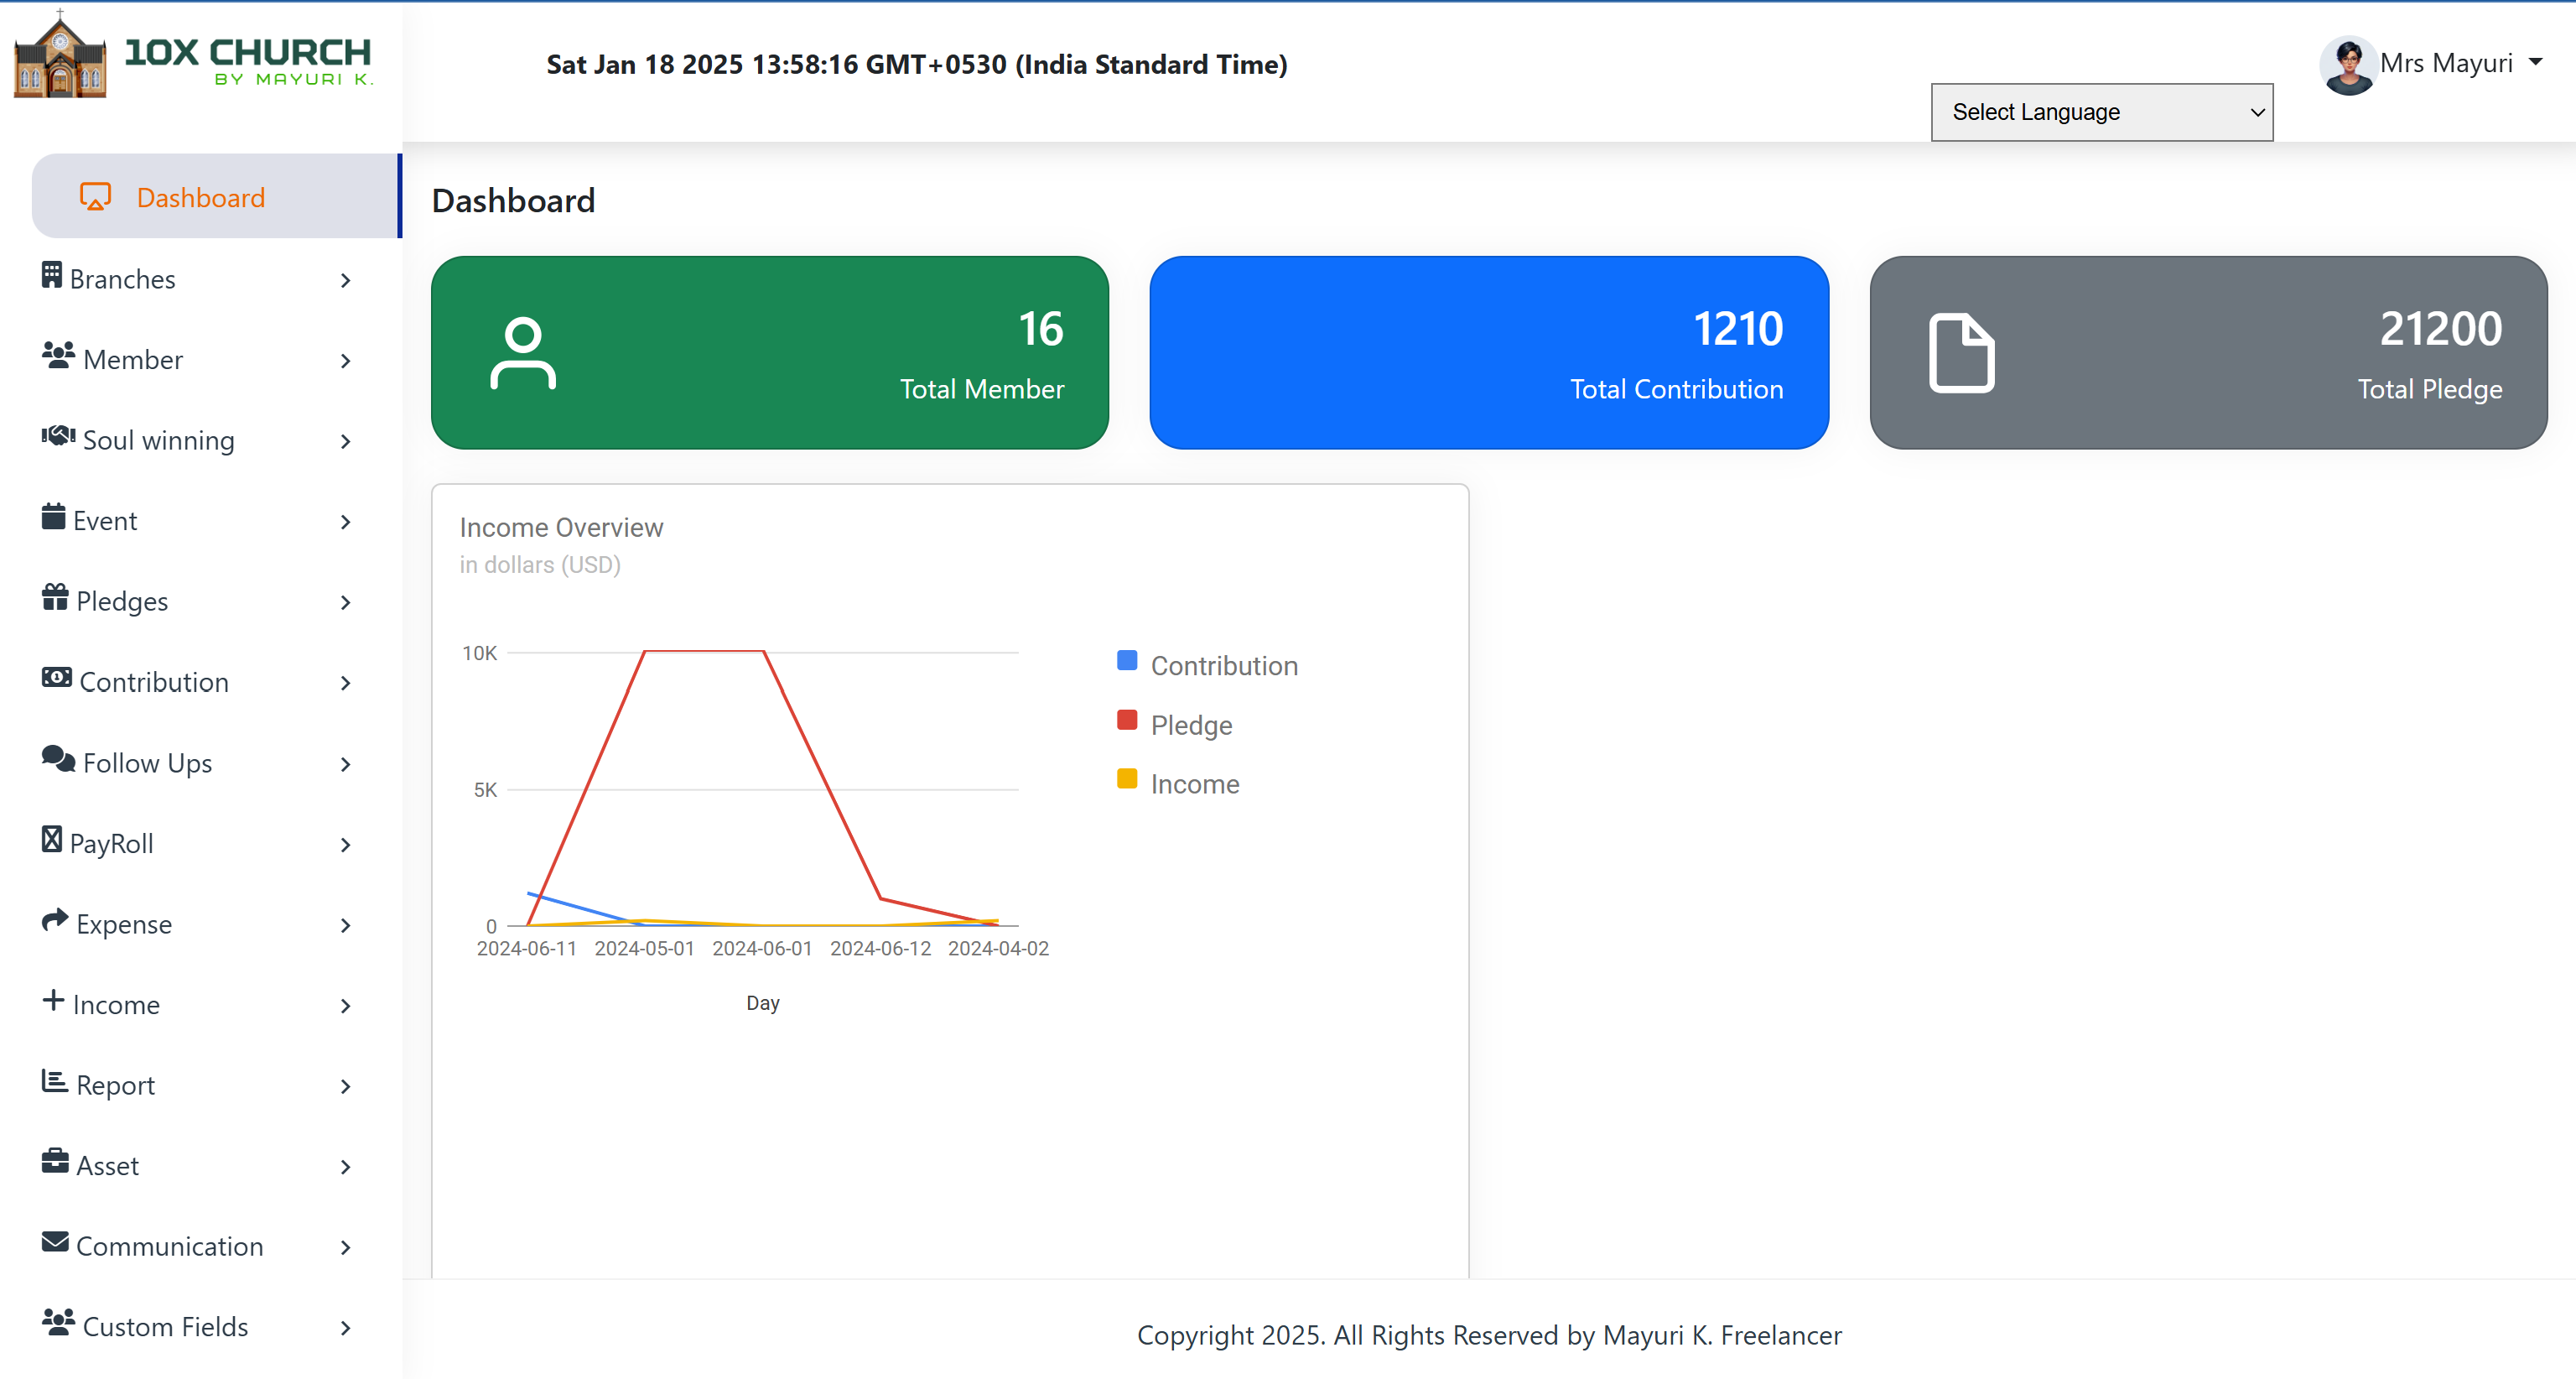Click the Follow Ups chat icon
2576x1379 pixels.
click(x=58, y=759)
